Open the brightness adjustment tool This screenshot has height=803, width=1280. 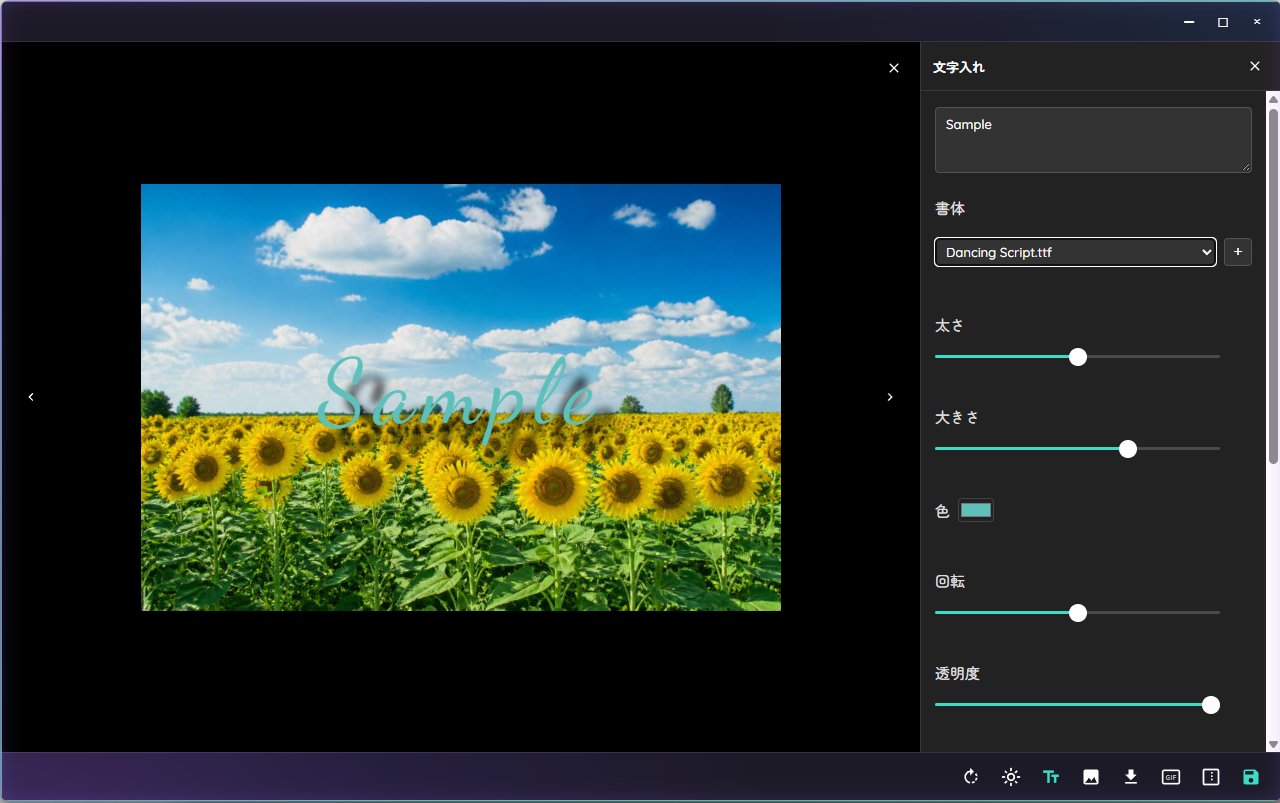click(1011, 777)
